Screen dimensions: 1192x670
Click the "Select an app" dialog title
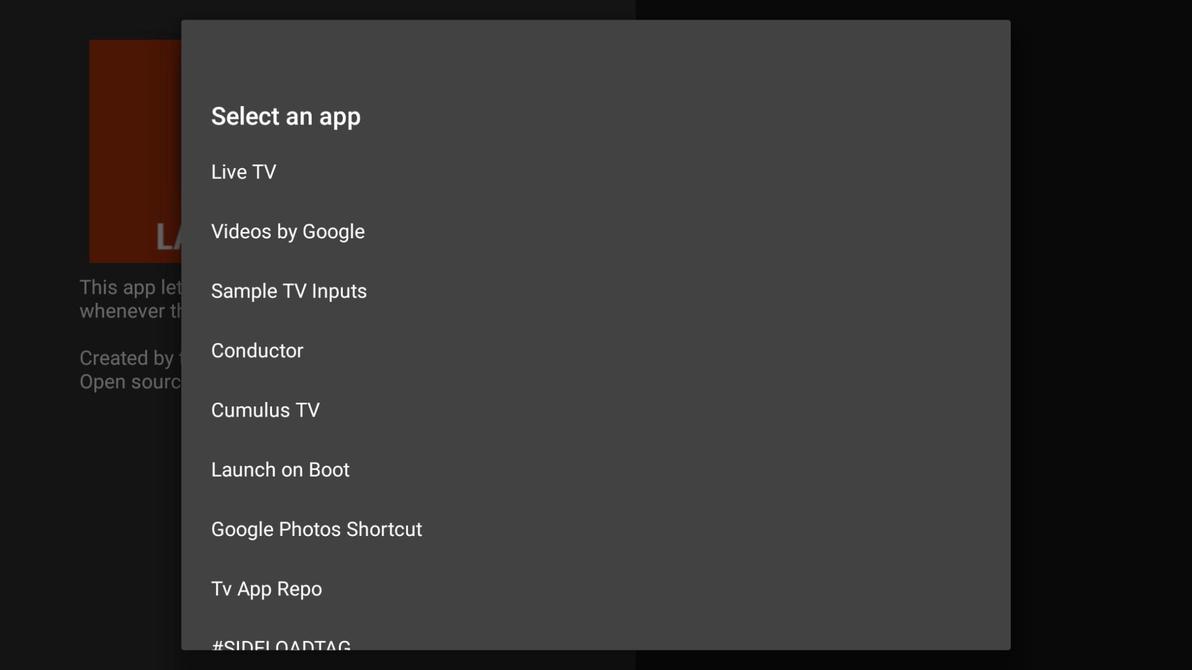pyautogui.click(x=286, y=116)
